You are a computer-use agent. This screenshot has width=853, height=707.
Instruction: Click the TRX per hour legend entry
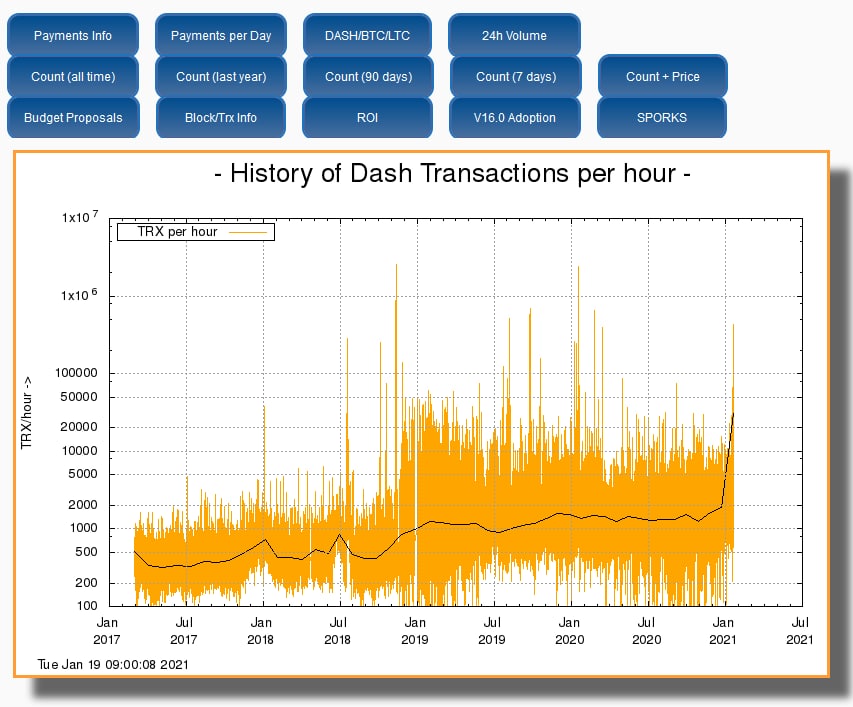tap(177, 232)
